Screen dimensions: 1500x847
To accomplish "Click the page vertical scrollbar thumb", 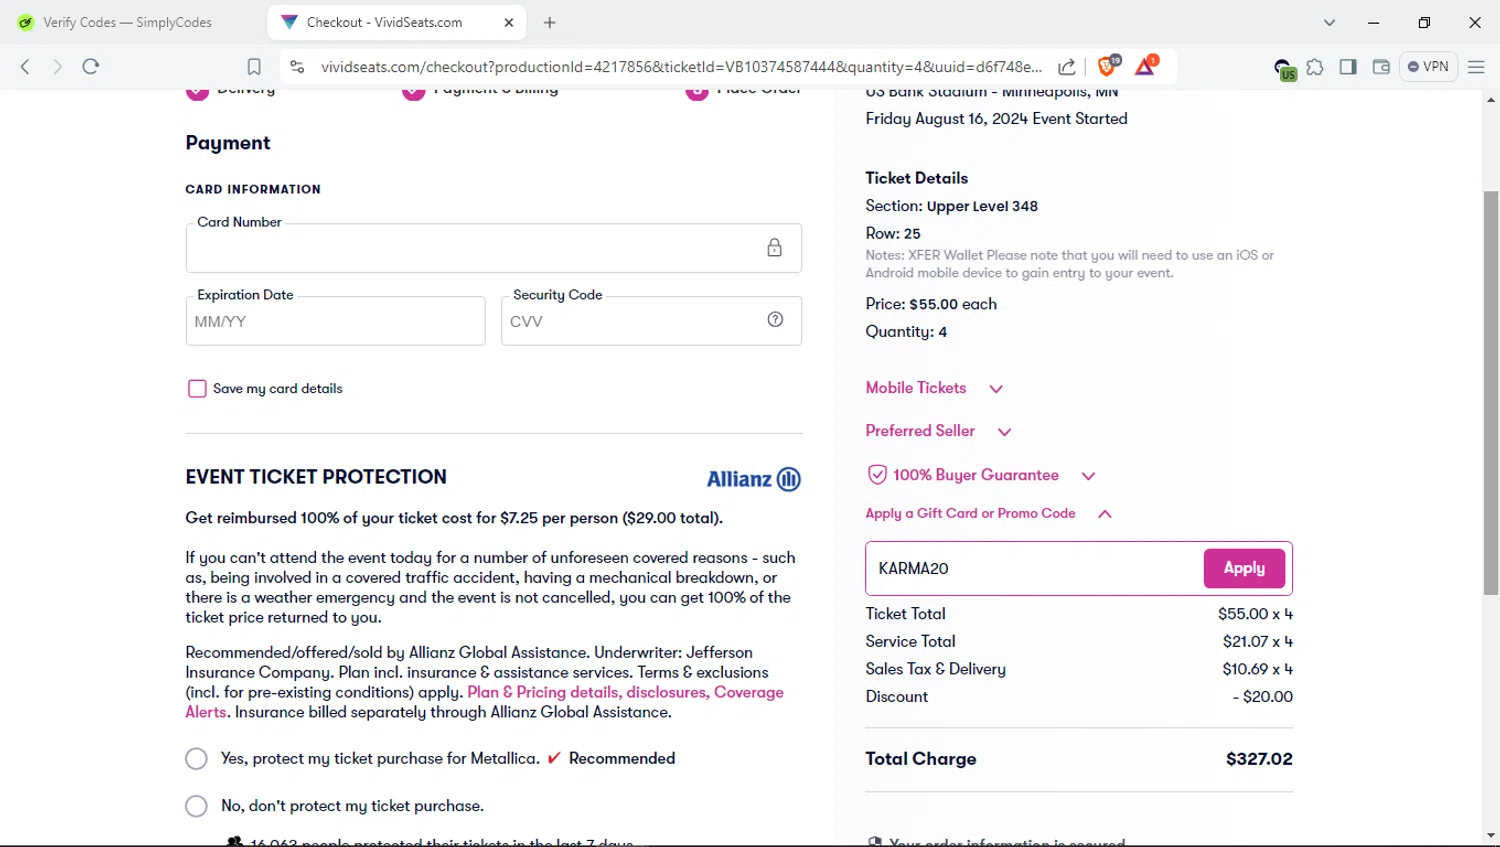I will tap(1491, 393).
